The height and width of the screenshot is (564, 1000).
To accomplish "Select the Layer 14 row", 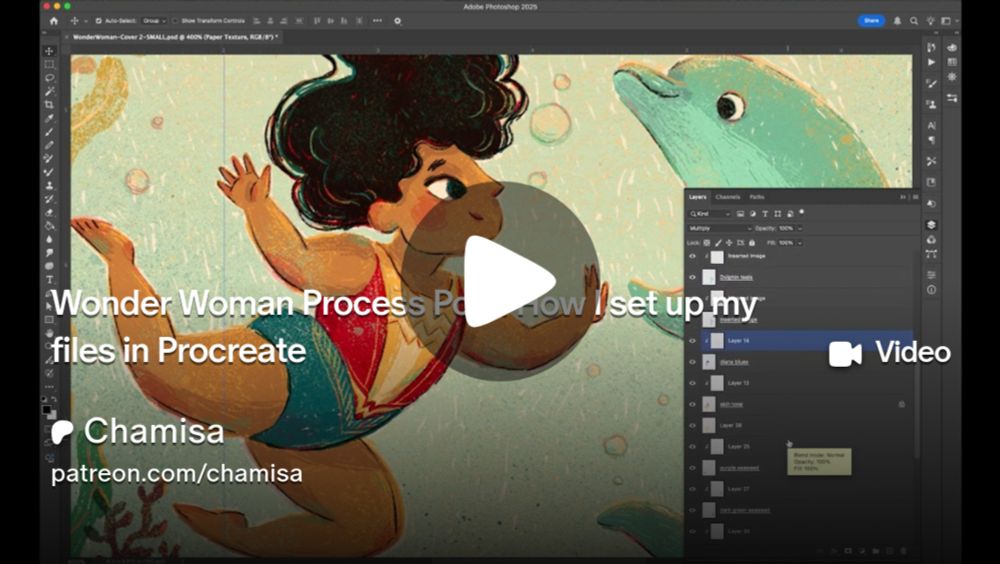I will [x=807, y=341].
